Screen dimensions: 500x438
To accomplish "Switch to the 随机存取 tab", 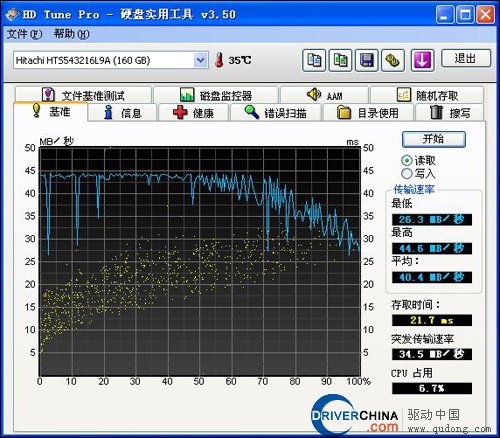I will (427, 95).
